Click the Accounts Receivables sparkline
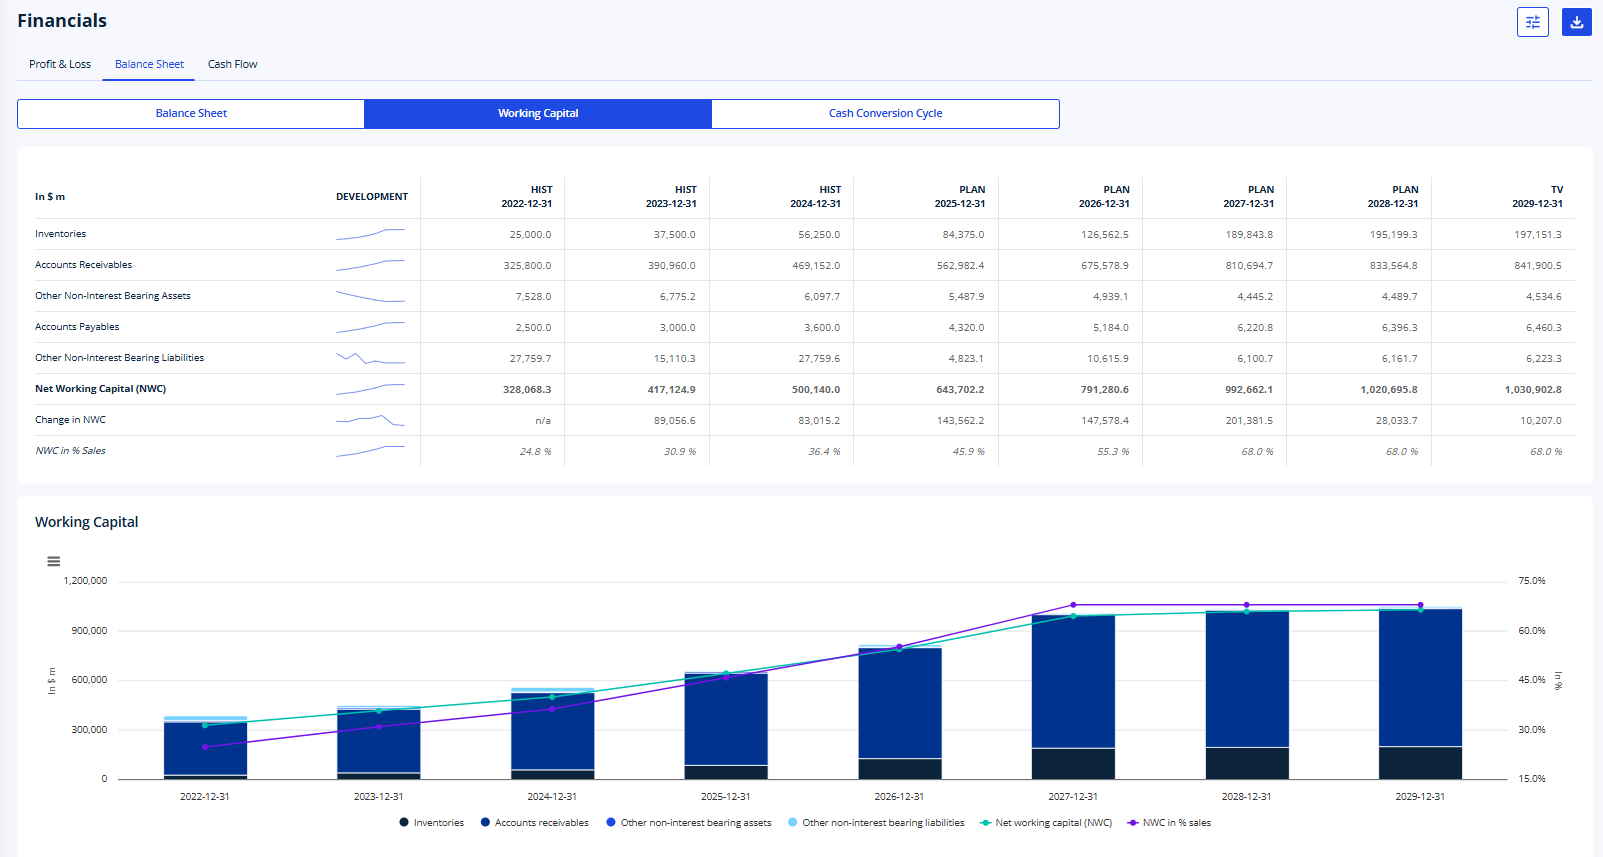1603x857 pixels. (370, 265)
